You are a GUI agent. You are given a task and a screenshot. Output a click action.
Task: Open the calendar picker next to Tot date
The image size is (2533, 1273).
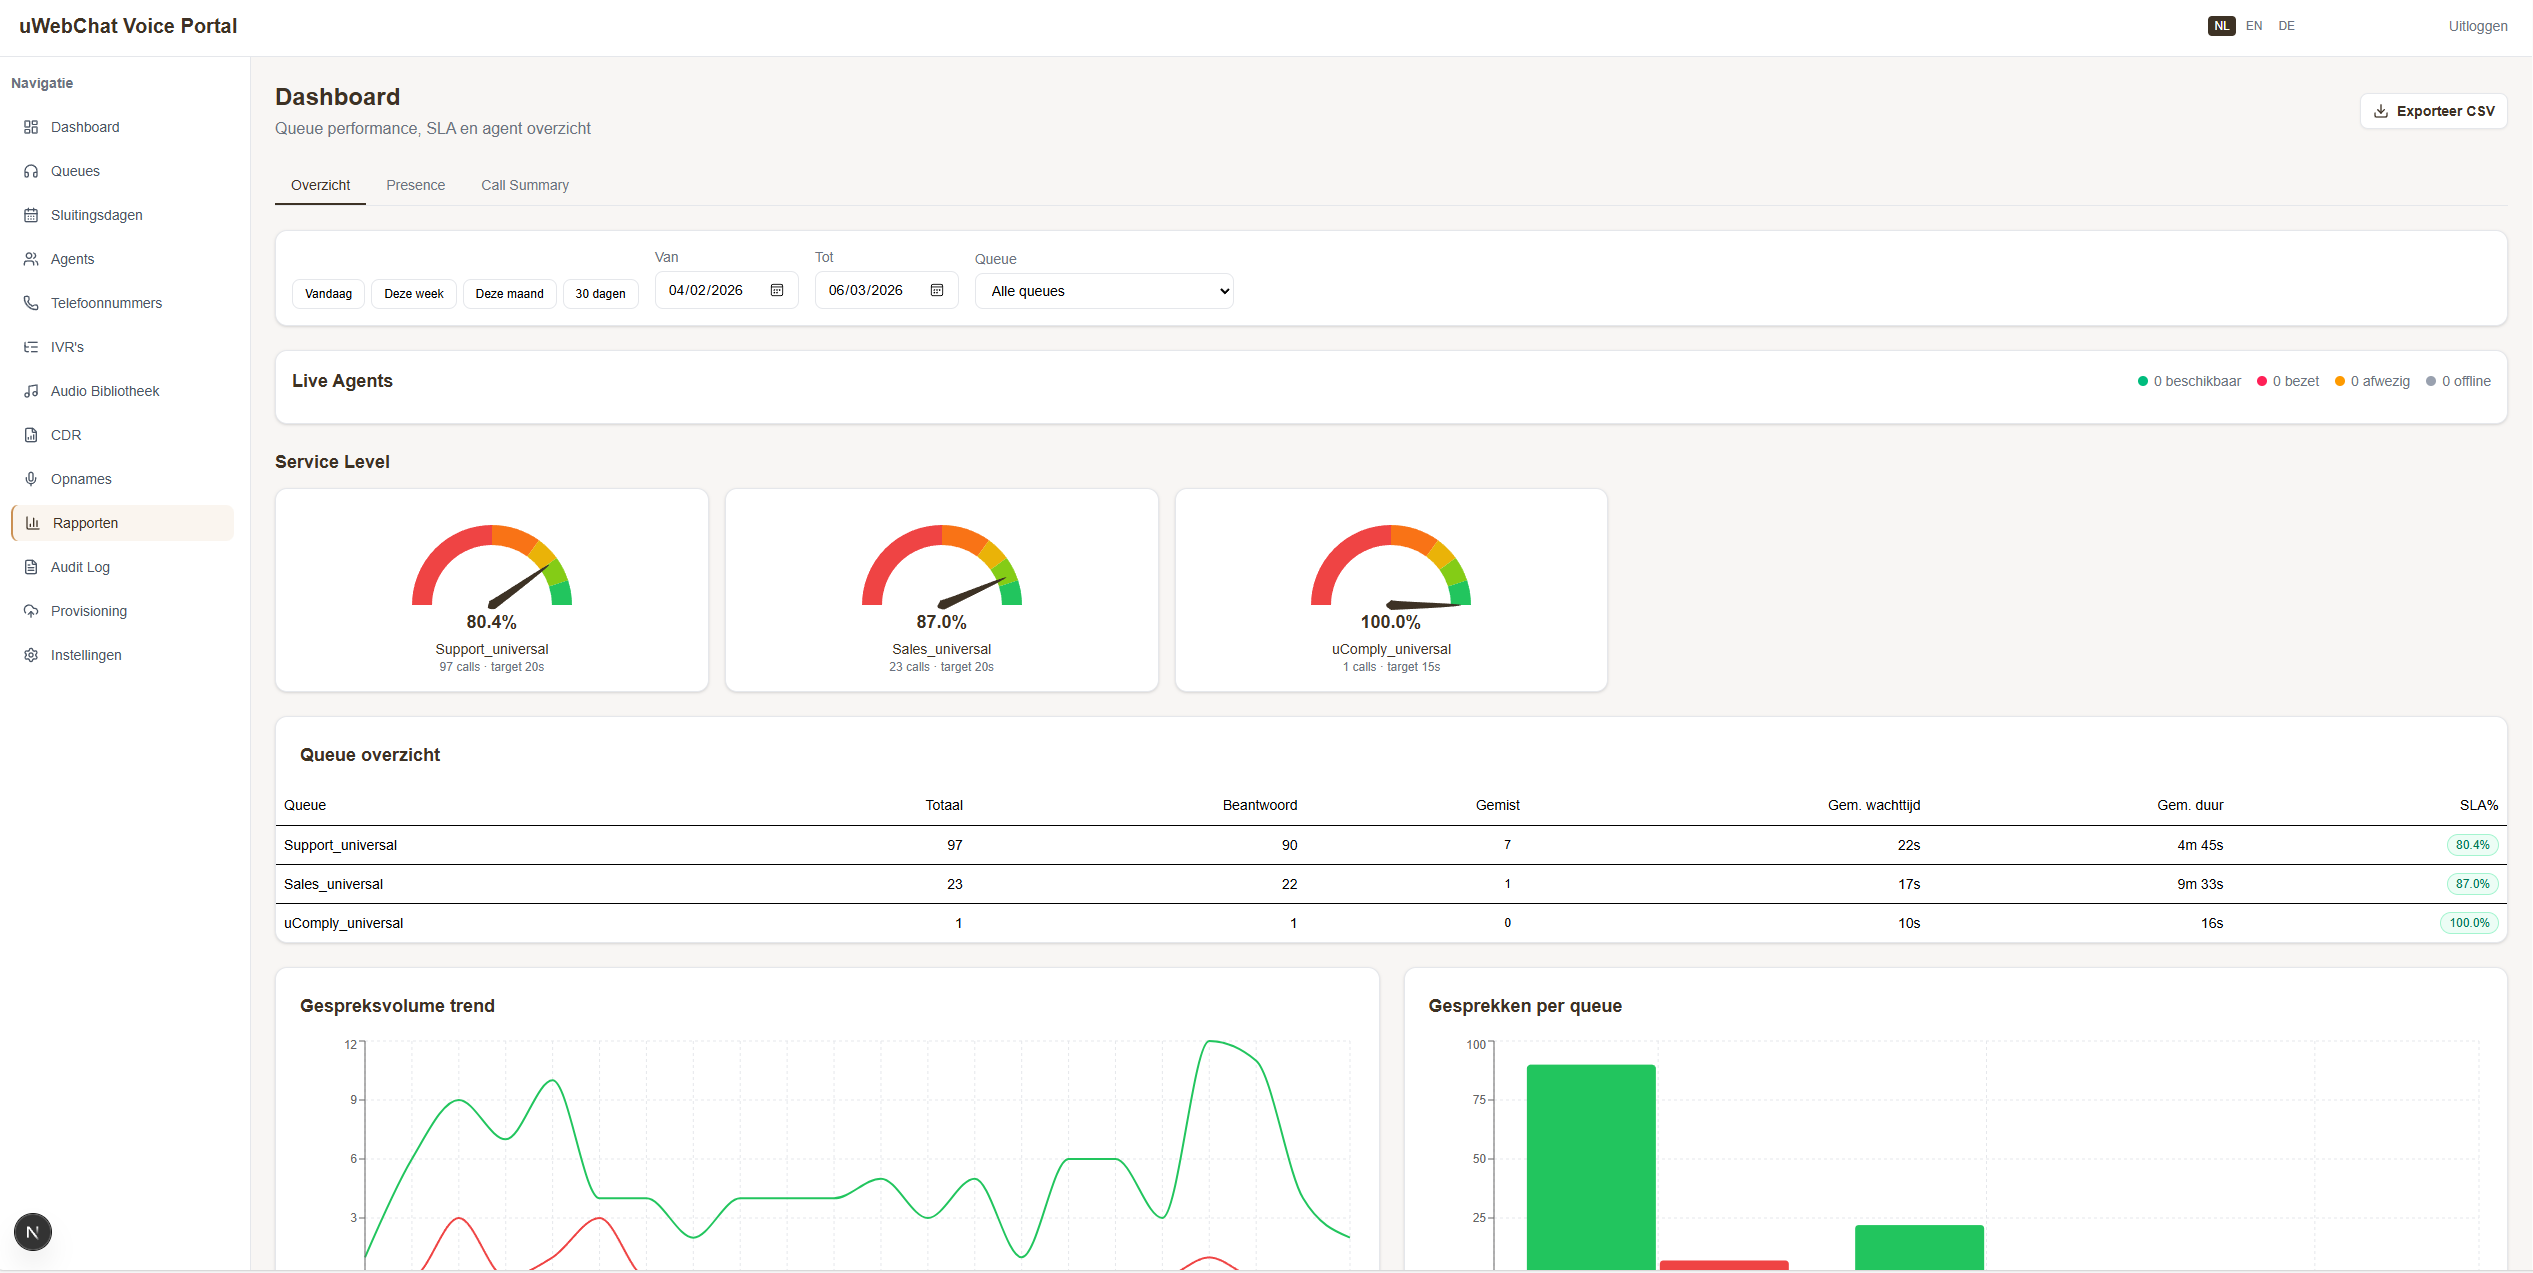click(937, 290)
